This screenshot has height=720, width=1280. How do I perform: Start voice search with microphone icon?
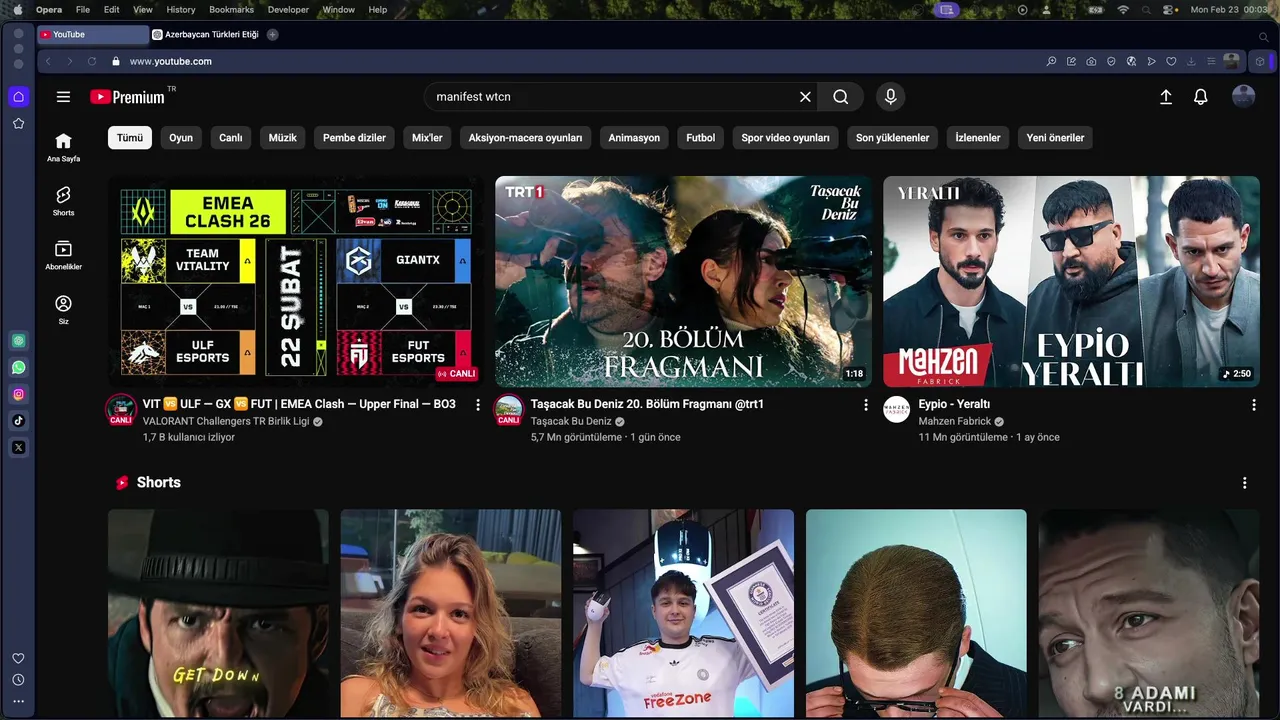point(890,97)
